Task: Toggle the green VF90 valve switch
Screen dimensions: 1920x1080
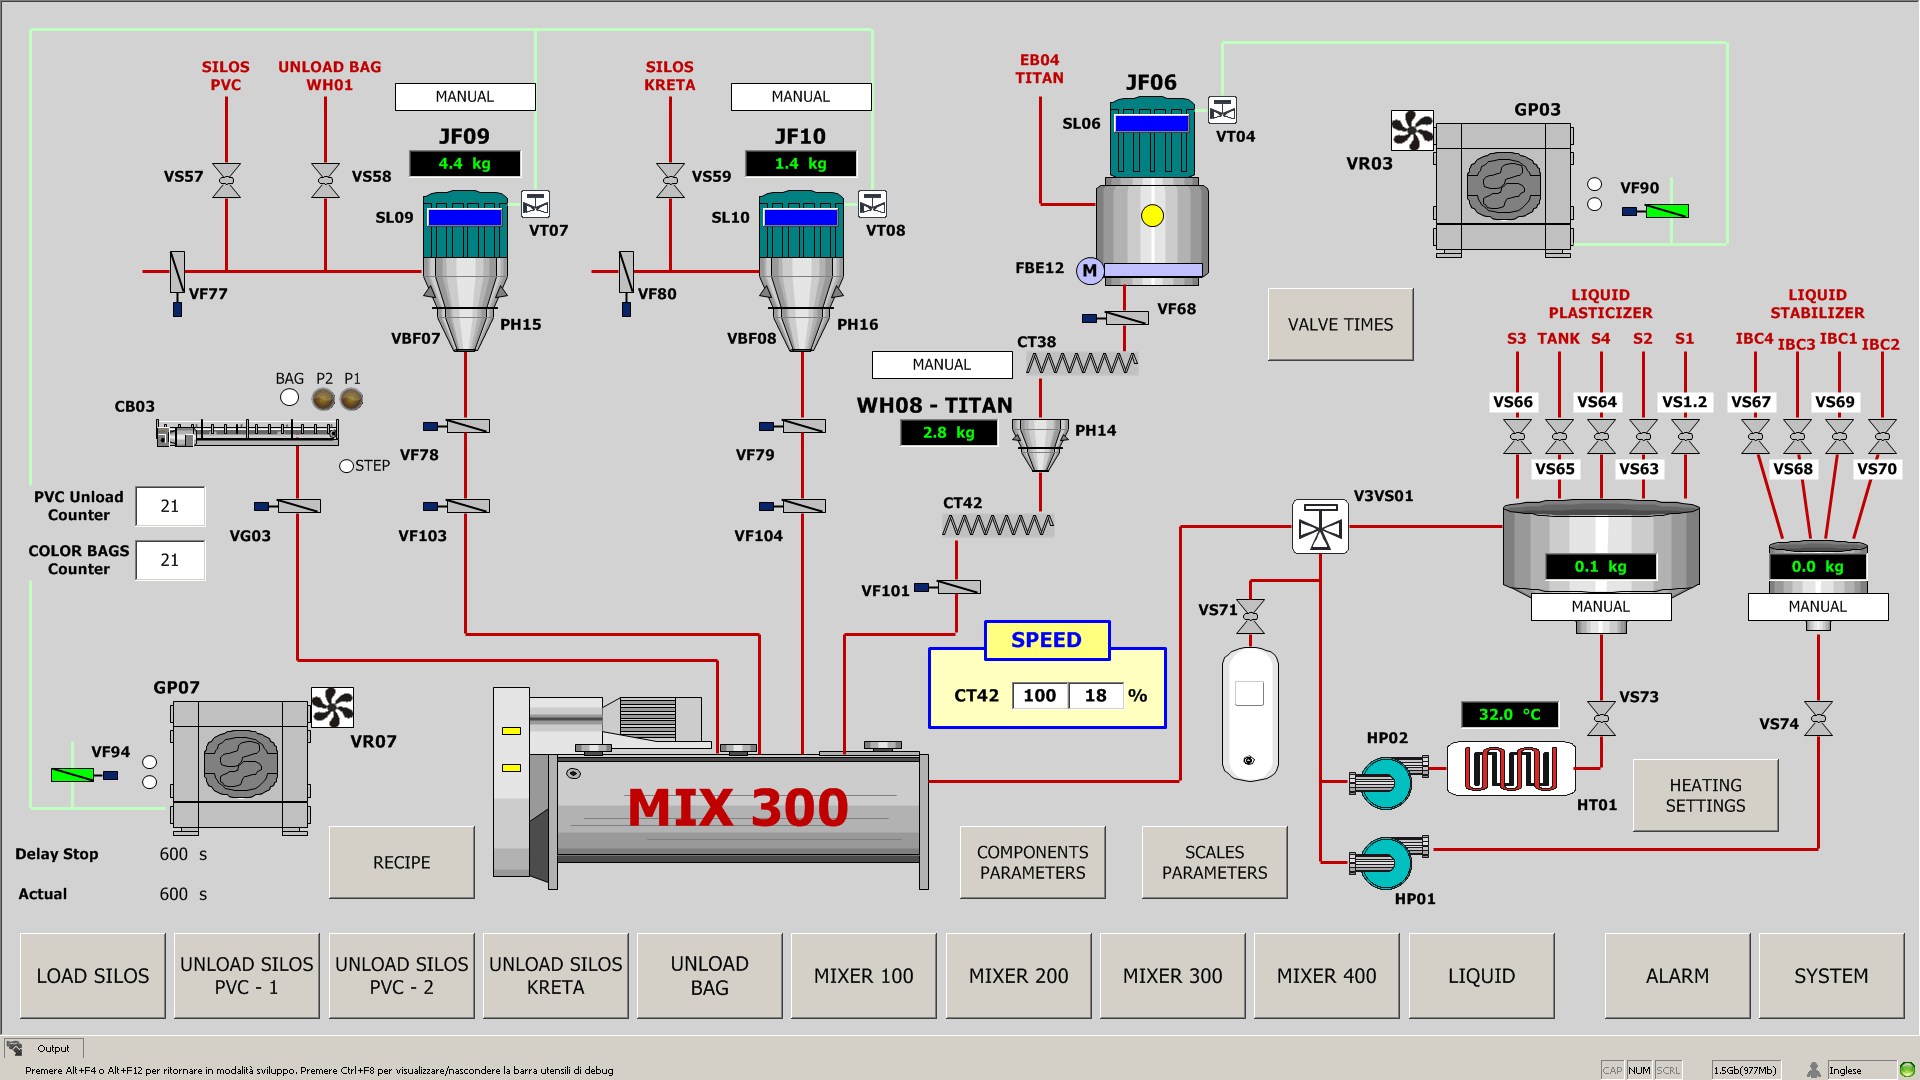Action: (1666, 211)
